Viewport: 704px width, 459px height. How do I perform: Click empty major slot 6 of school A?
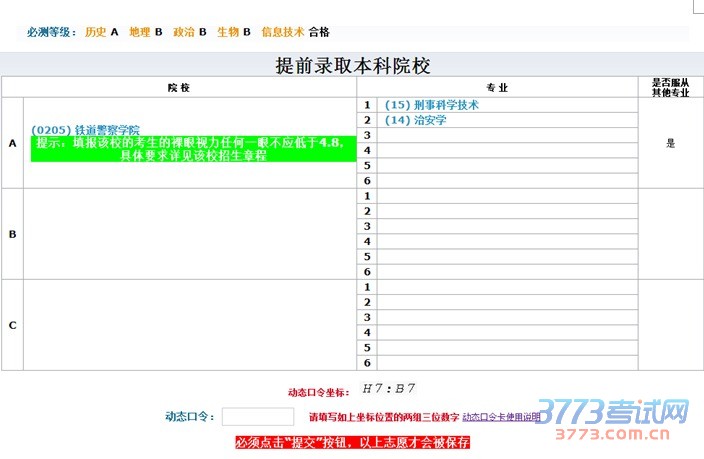tap(507, 180)
